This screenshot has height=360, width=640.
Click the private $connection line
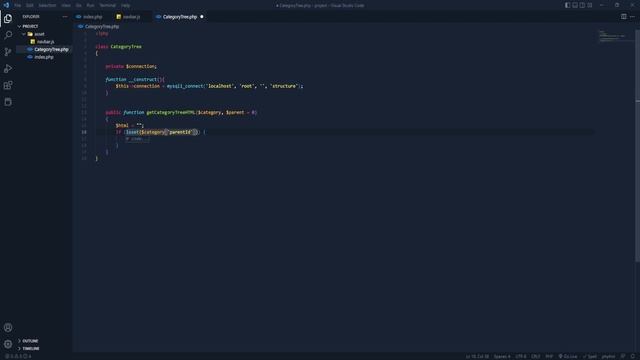point(131,67)
